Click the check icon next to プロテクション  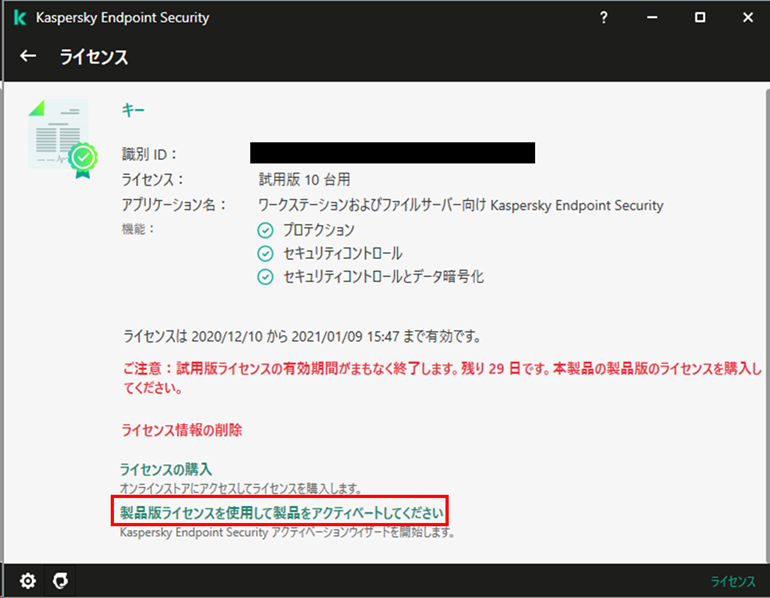265,230
